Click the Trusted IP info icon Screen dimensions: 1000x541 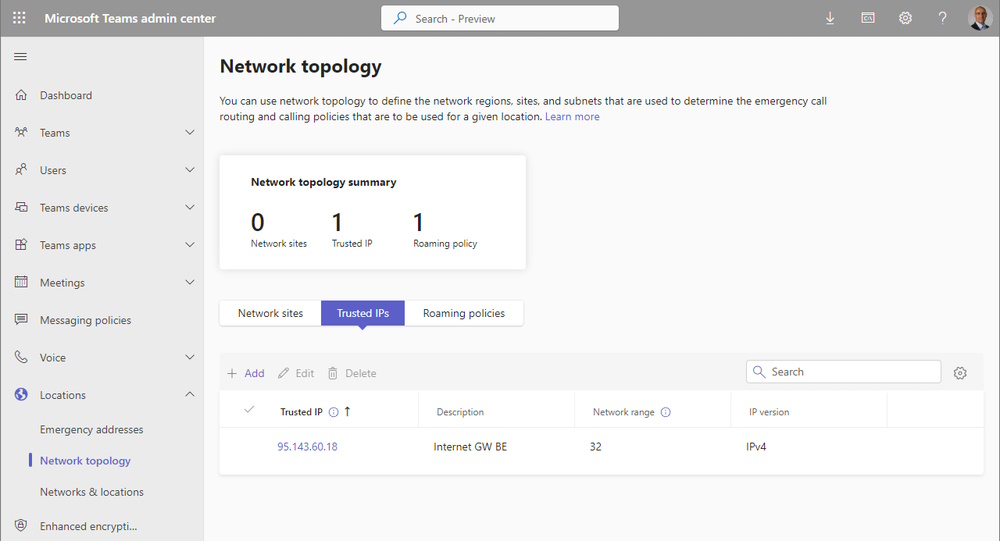(x=334, y=412)
